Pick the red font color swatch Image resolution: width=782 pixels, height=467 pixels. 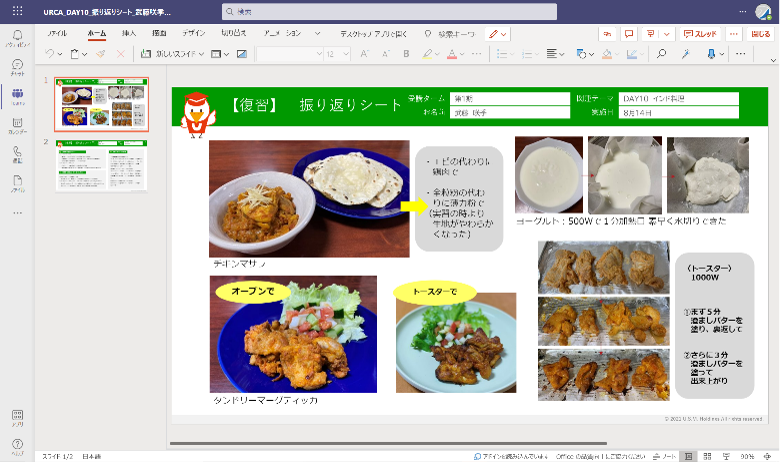452,54
